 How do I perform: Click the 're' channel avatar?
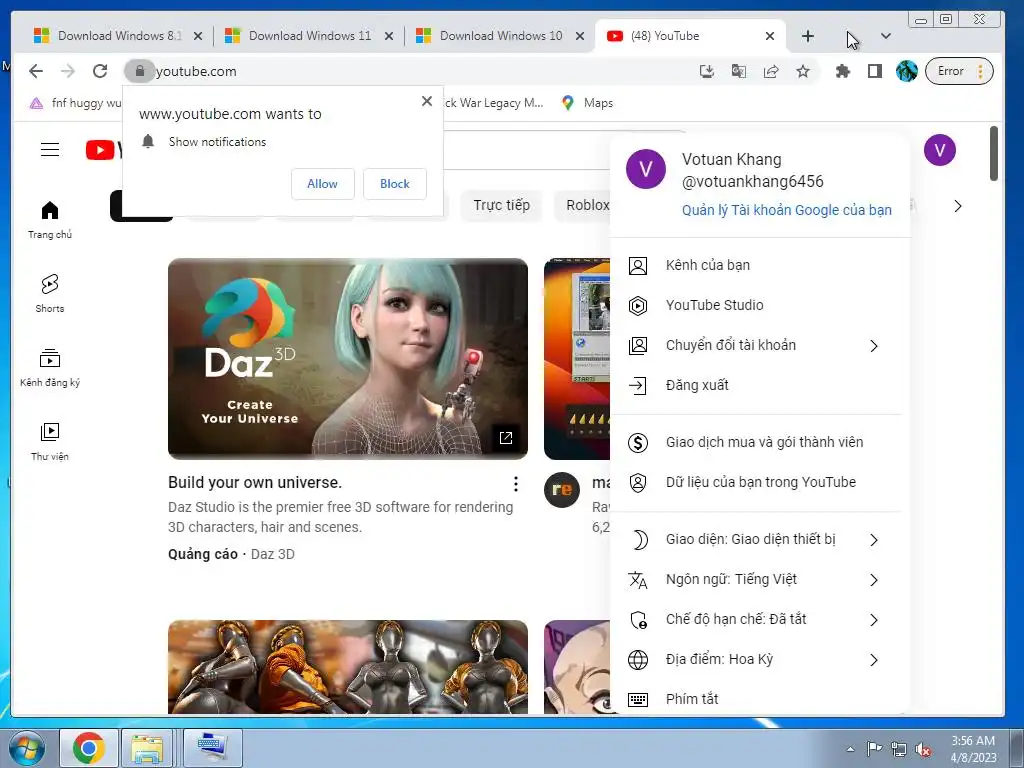click(x=562, y=490)
